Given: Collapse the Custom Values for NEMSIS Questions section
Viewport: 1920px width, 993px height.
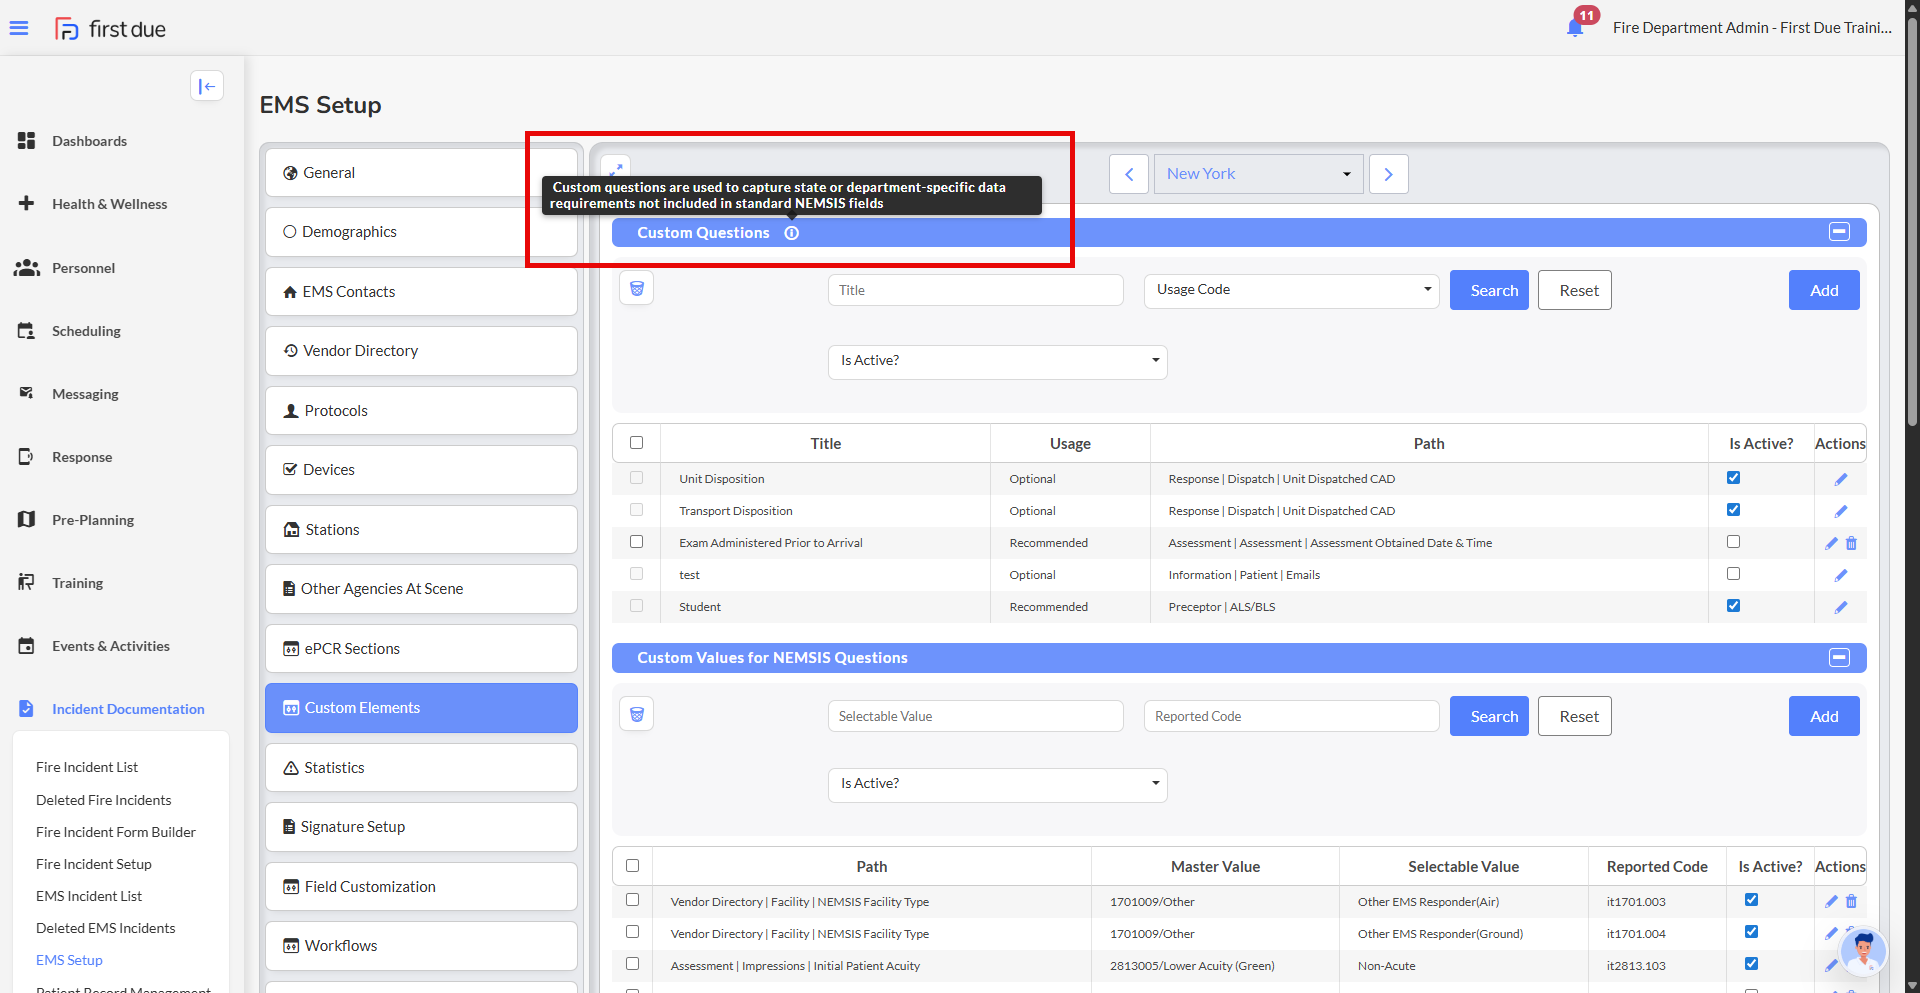Looking at the screenshot, I should coord(1839,657).
